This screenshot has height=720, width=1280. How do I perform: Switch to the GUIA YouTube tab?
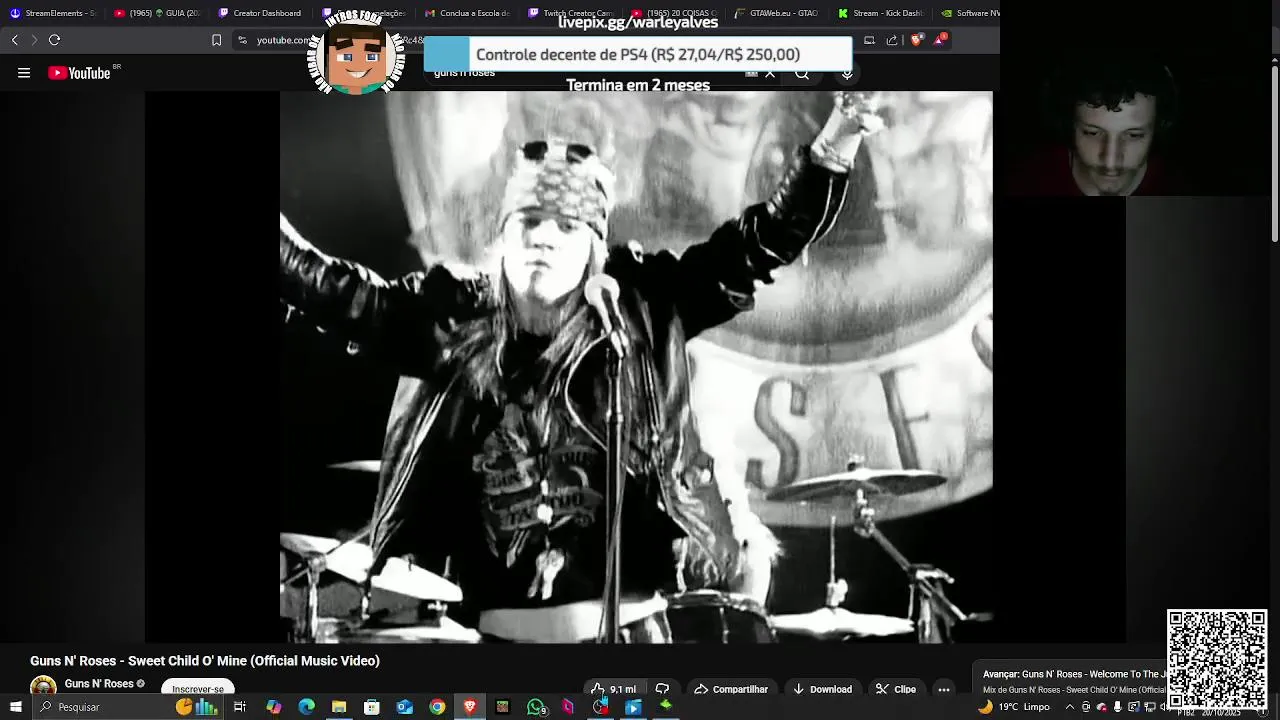[x=157, y=13]
